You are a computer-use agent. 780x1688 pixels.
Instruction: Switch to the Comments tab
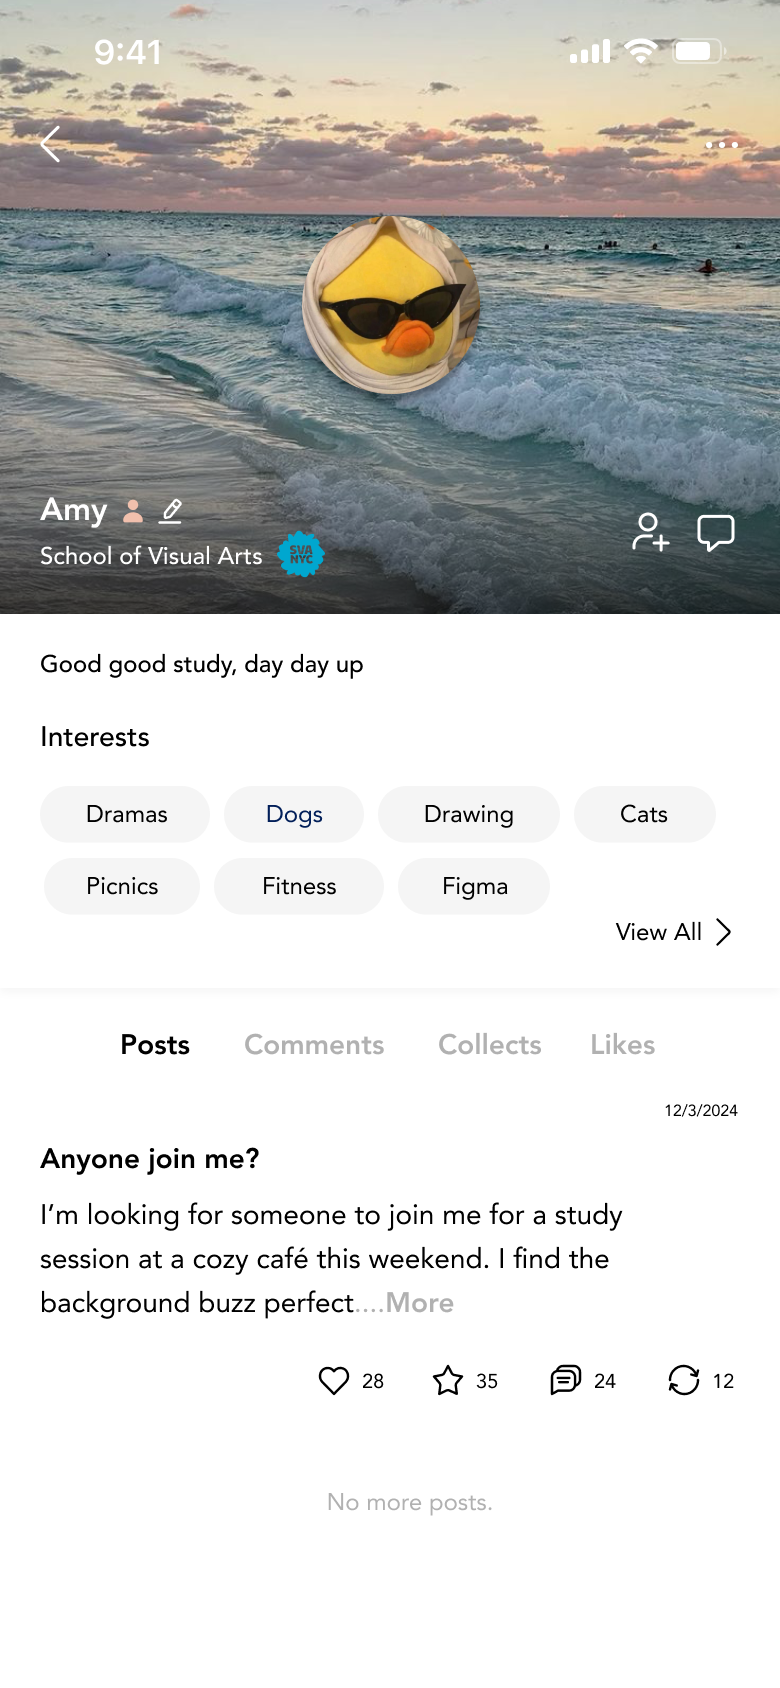(314, 1045)
